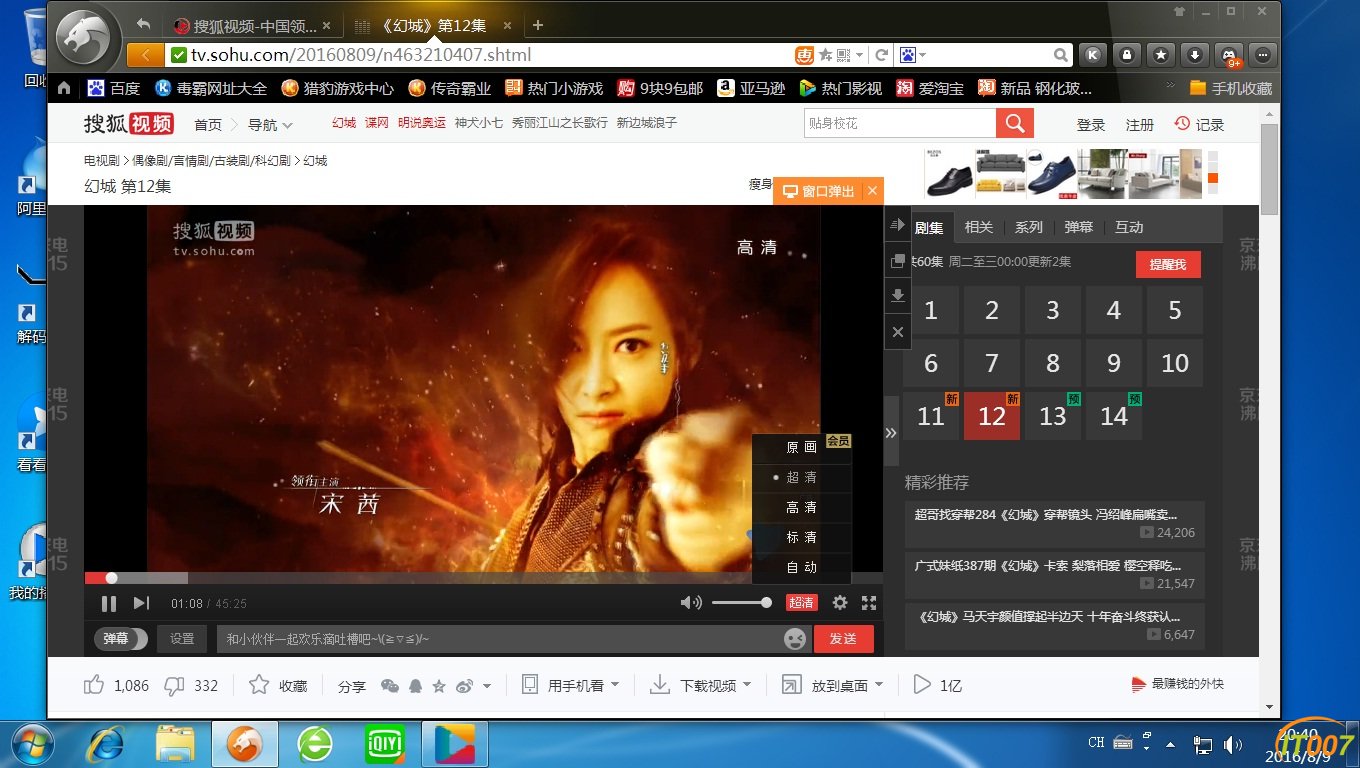Switch to the 弹幕 sidebar tab
This screenshot has height=768, width=1360.
tap(1079, 227)
